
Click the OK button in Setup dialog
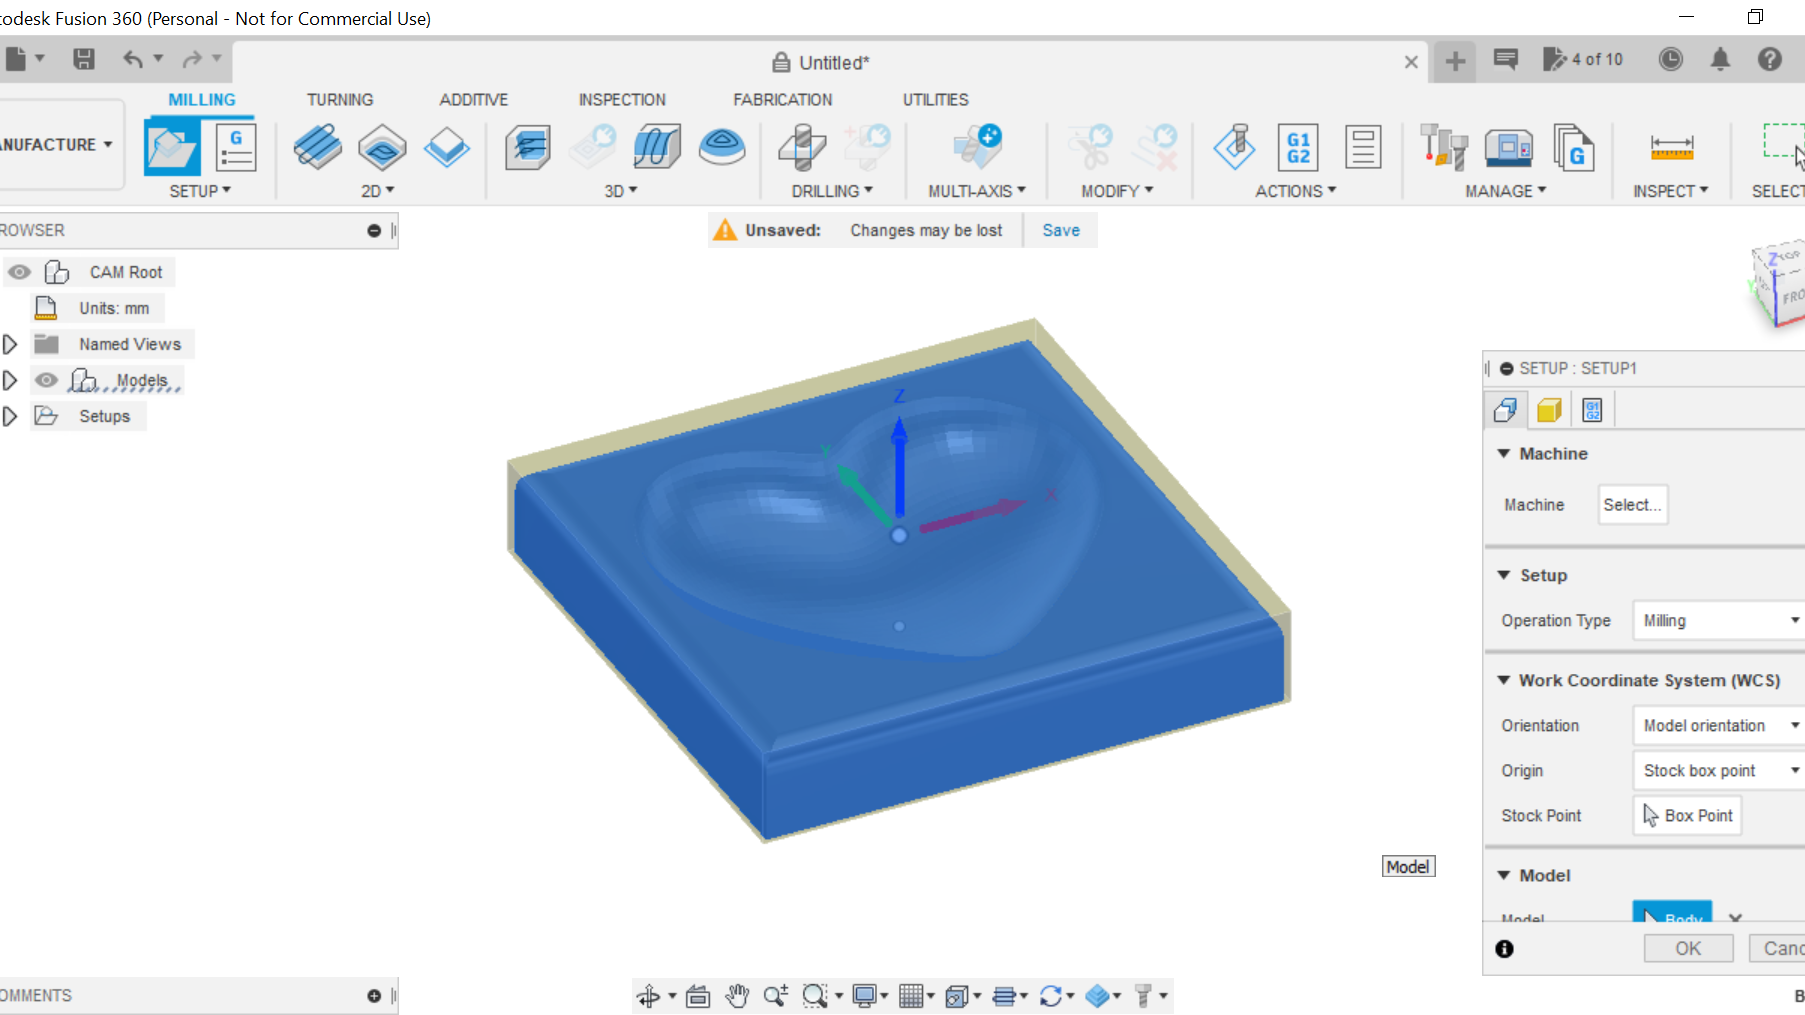click(x=1688, y=949)
